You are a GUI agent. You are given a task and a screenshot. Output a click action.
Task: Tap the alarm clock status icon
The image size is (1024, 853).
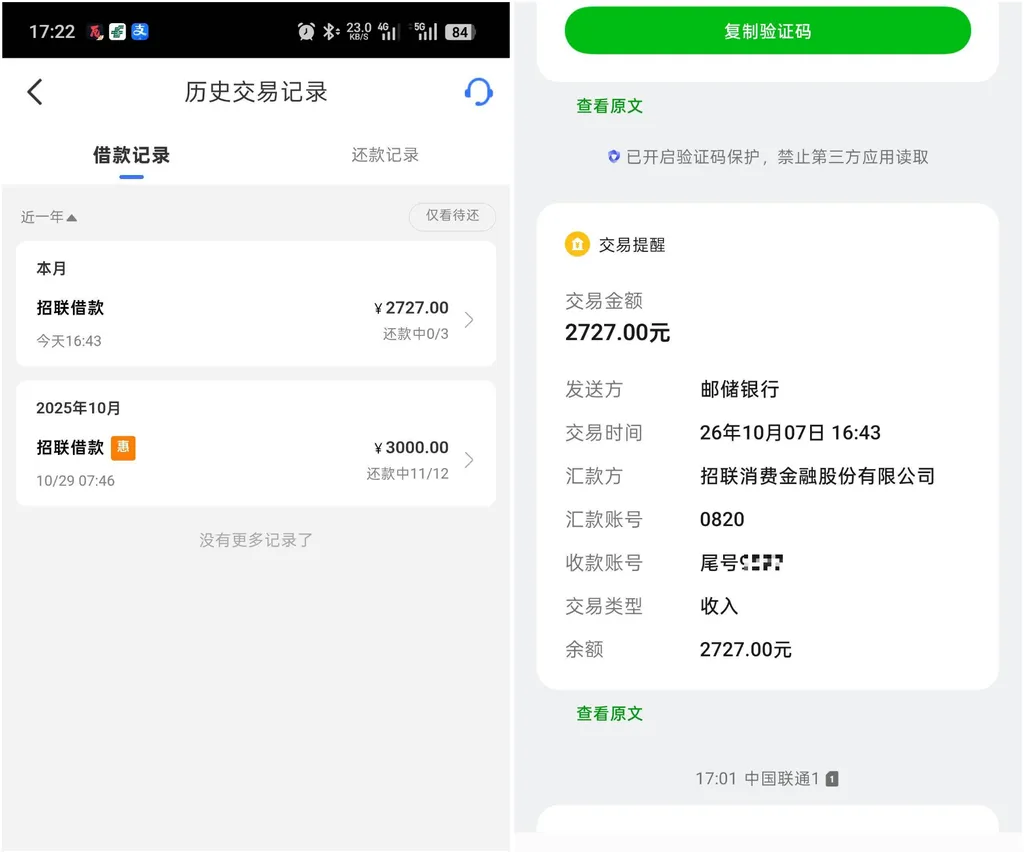[306, 31]
